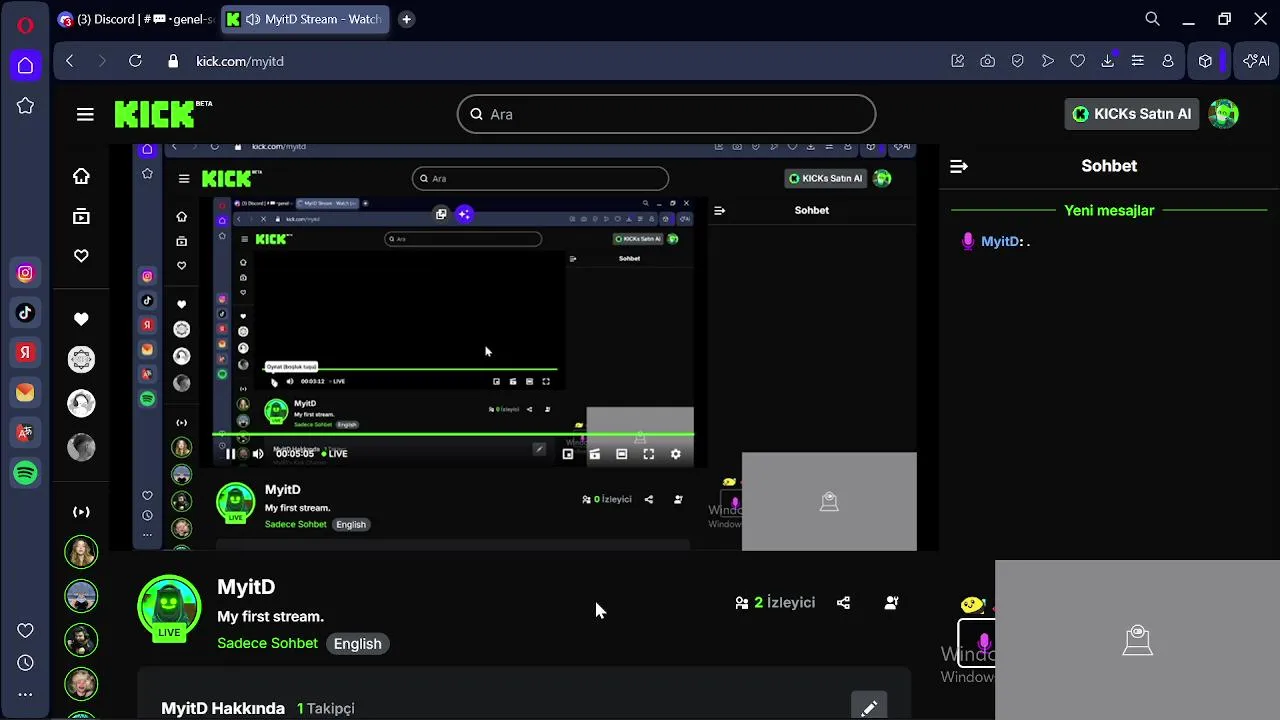The width and height of the screenshot is (1280, 720).
Task: Click the green stream progress bar
Action: (x=453, y=434)
